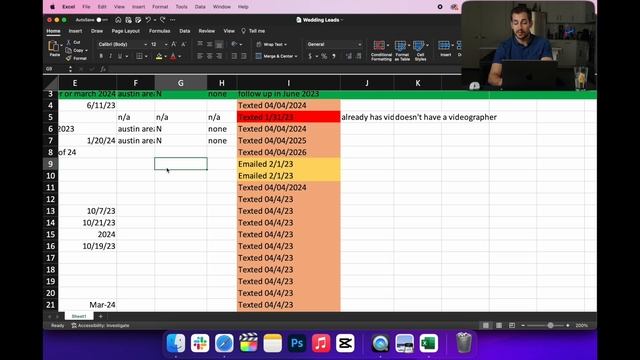Switch to the Review tab
Viewport: 640px width, 360px height.
tap(207, 31)
